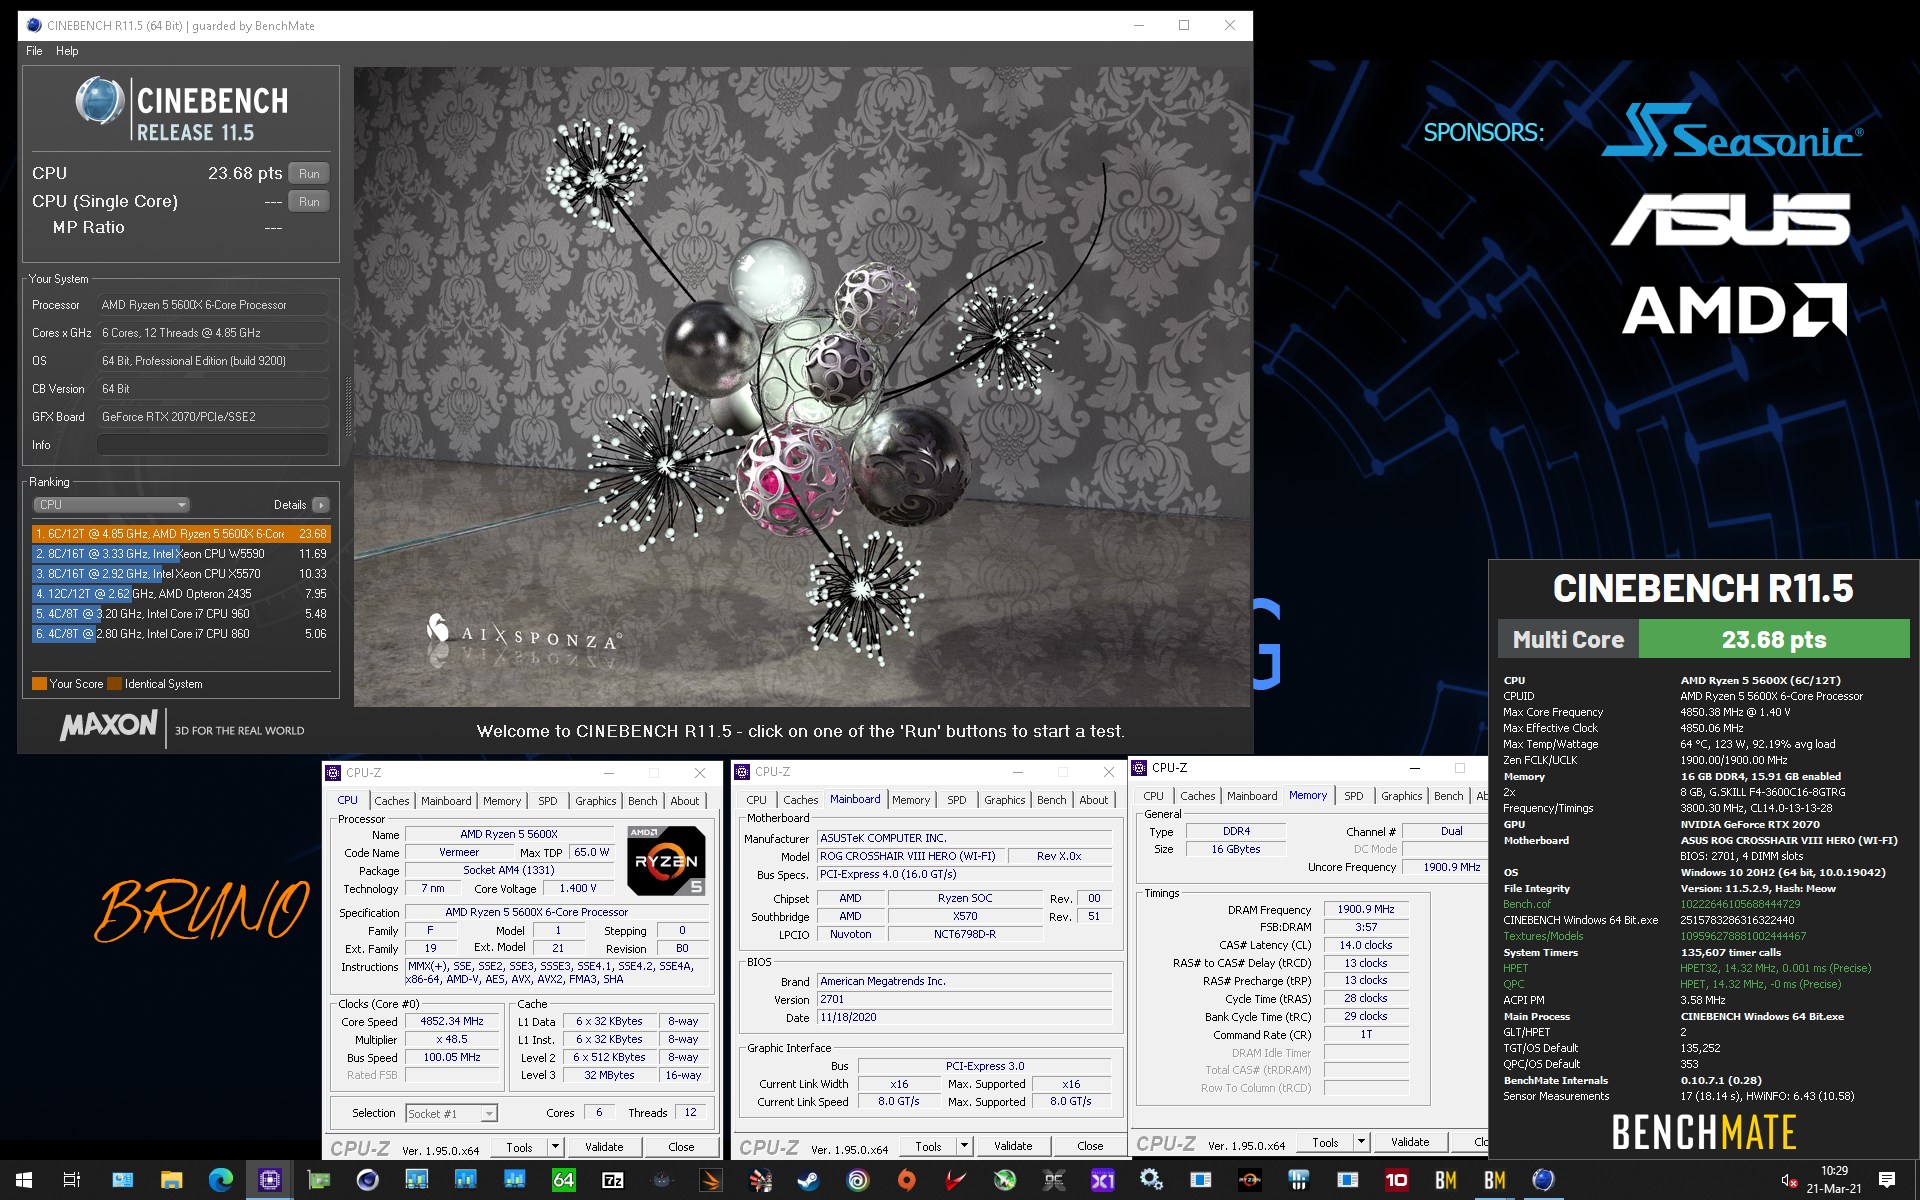Run the Cinebench CPU multi-core test

click(309, 173)
